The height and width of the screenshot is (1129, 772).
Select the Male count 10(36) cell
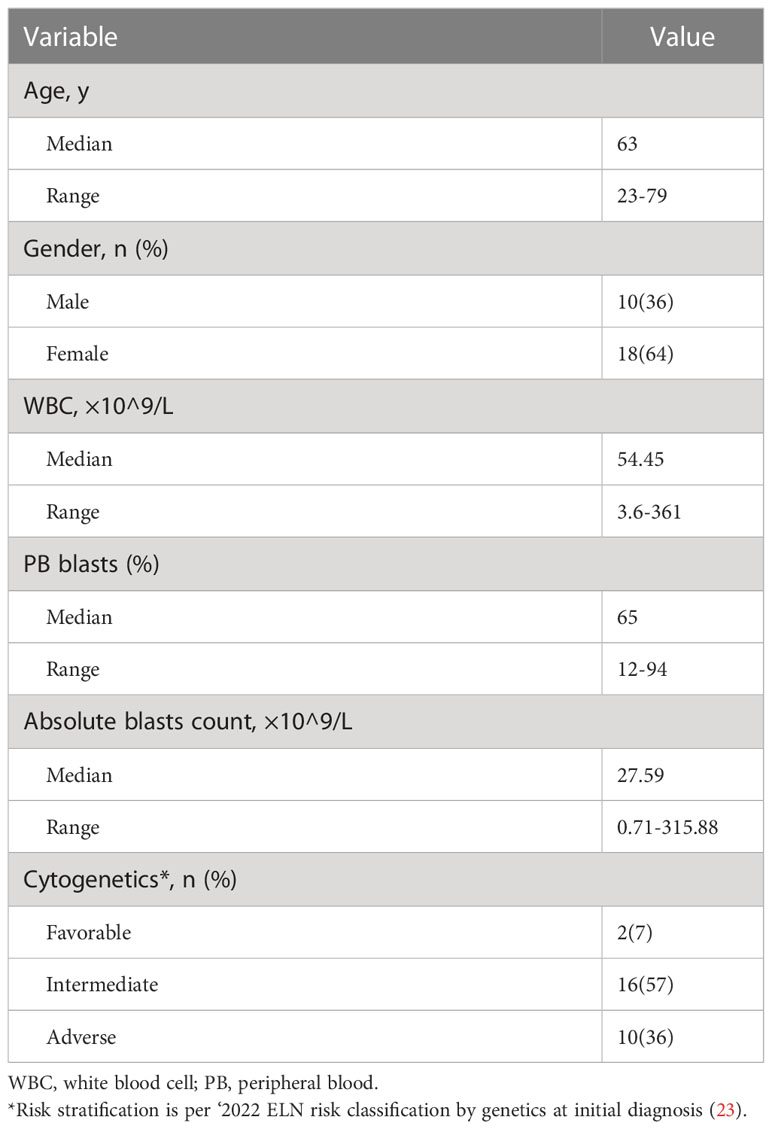682,301
